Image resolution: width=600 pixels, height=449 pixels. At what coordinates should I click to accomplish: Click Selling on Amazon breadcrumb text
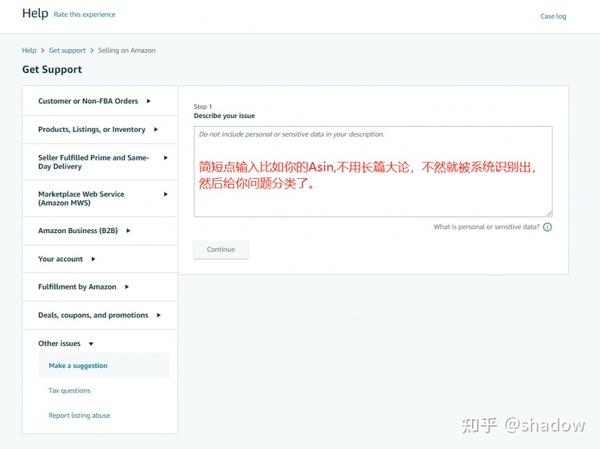click(127, 50)
